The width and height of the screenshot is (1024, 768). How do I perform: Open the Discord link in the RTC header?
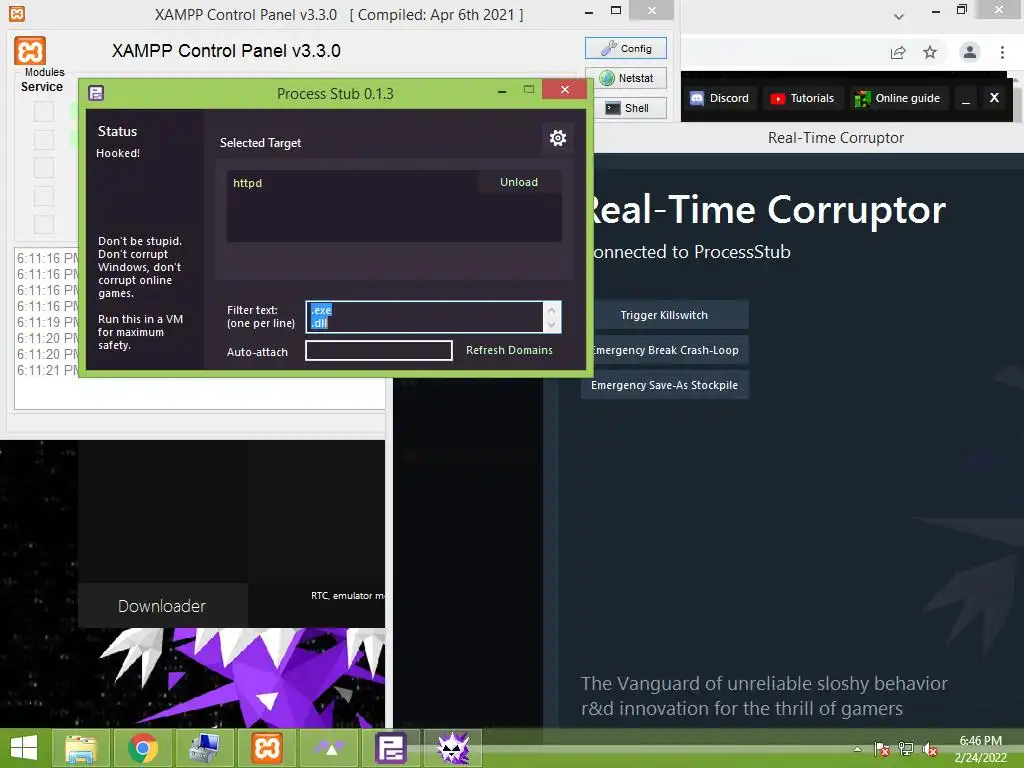[x=720, y=98]
